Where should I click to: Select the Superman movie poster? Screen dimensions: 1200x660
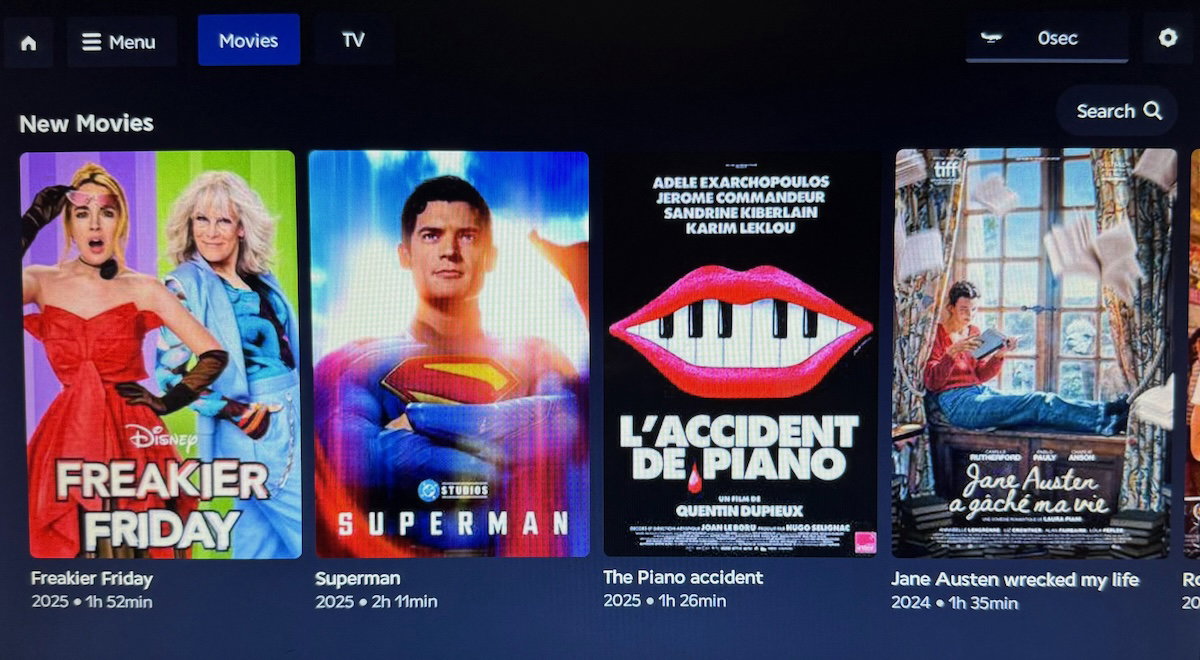tap(449, 354)
